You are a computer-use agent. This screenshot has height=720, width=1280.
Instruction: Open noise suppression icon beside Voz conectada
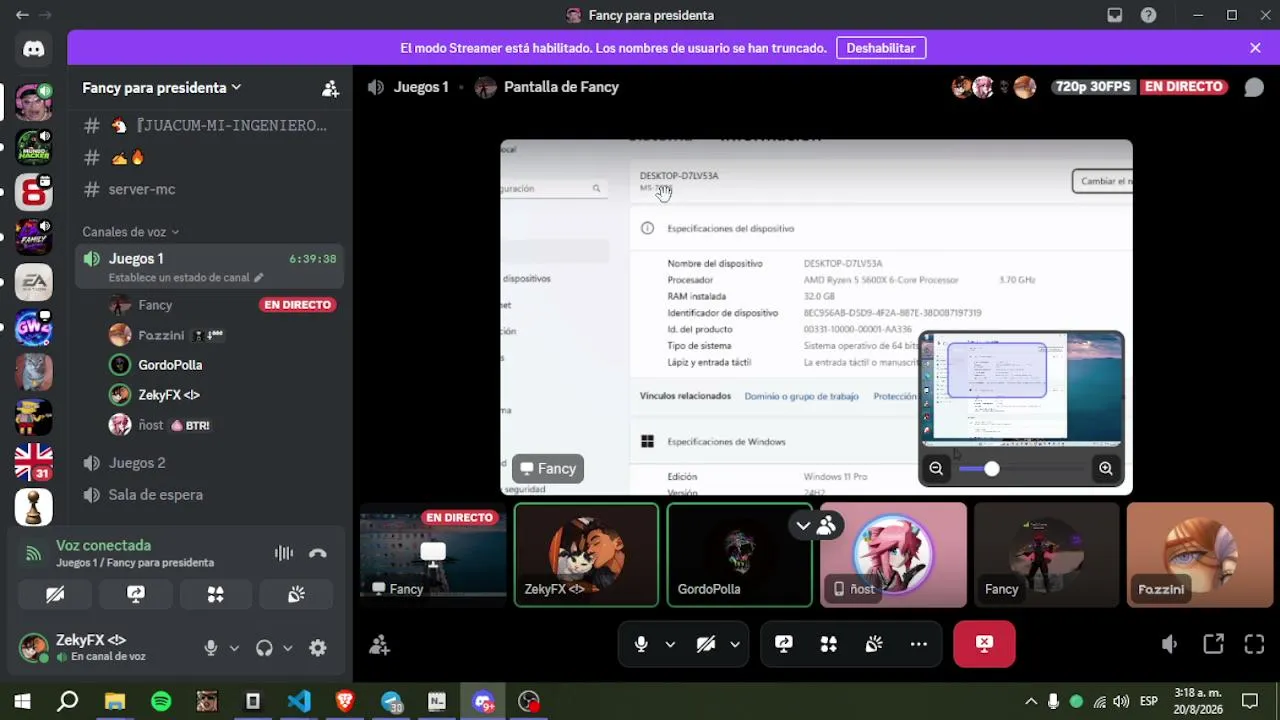[284, 553]
